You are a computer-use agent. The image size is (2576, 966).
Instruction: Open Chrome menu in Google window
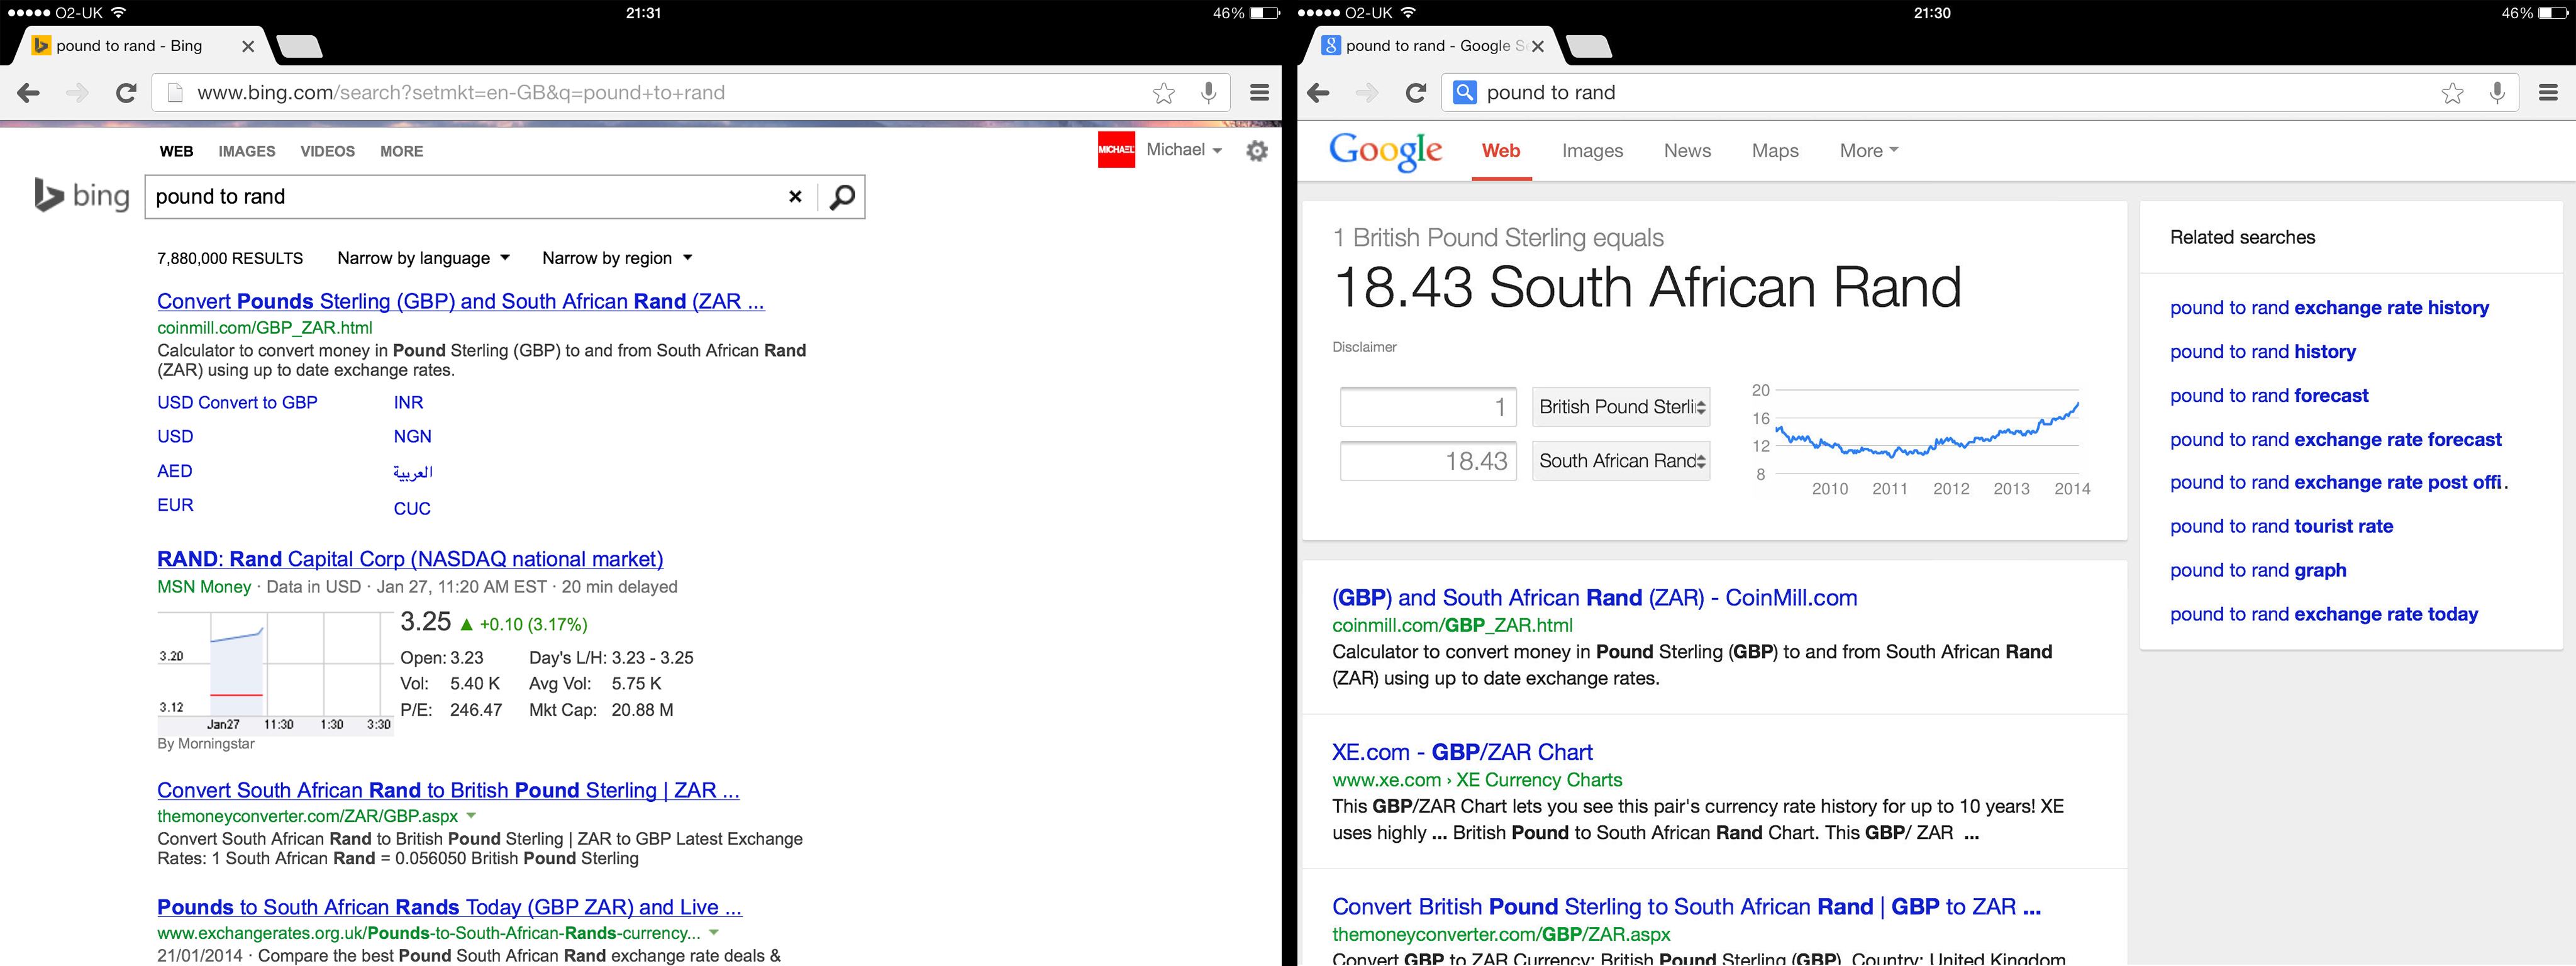[2548, 93]
